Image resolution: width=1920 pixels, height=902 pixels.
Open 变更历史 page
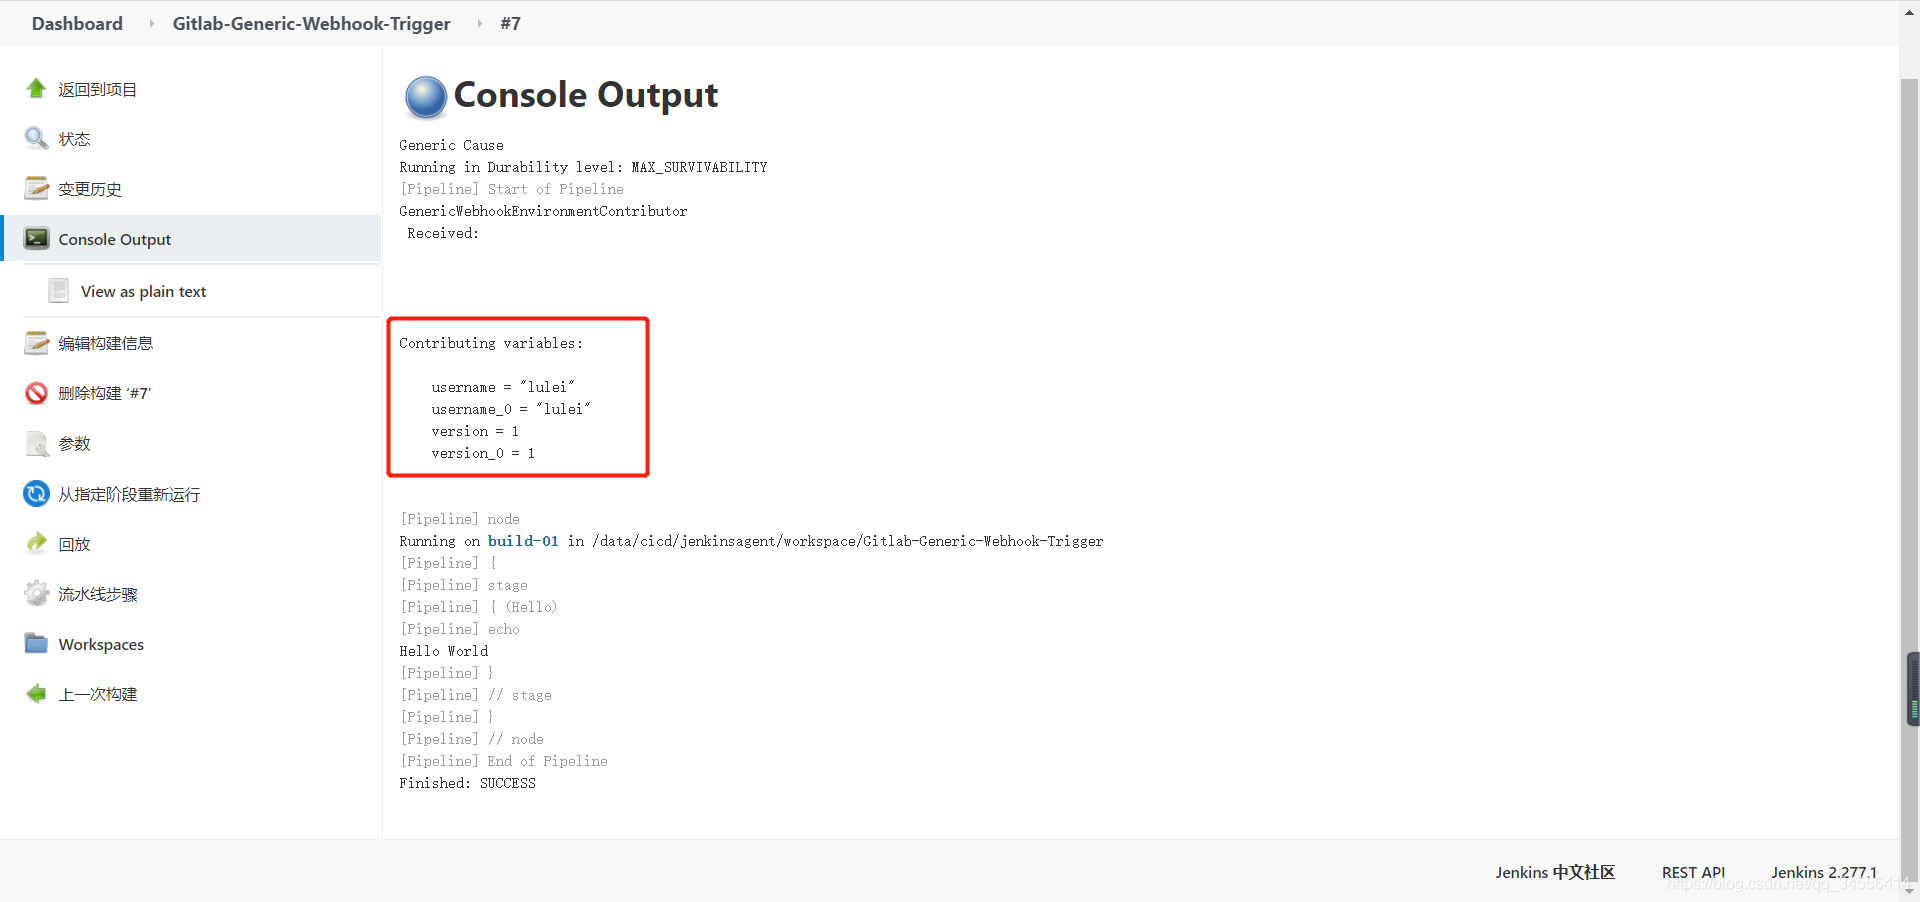pos(90,189)
